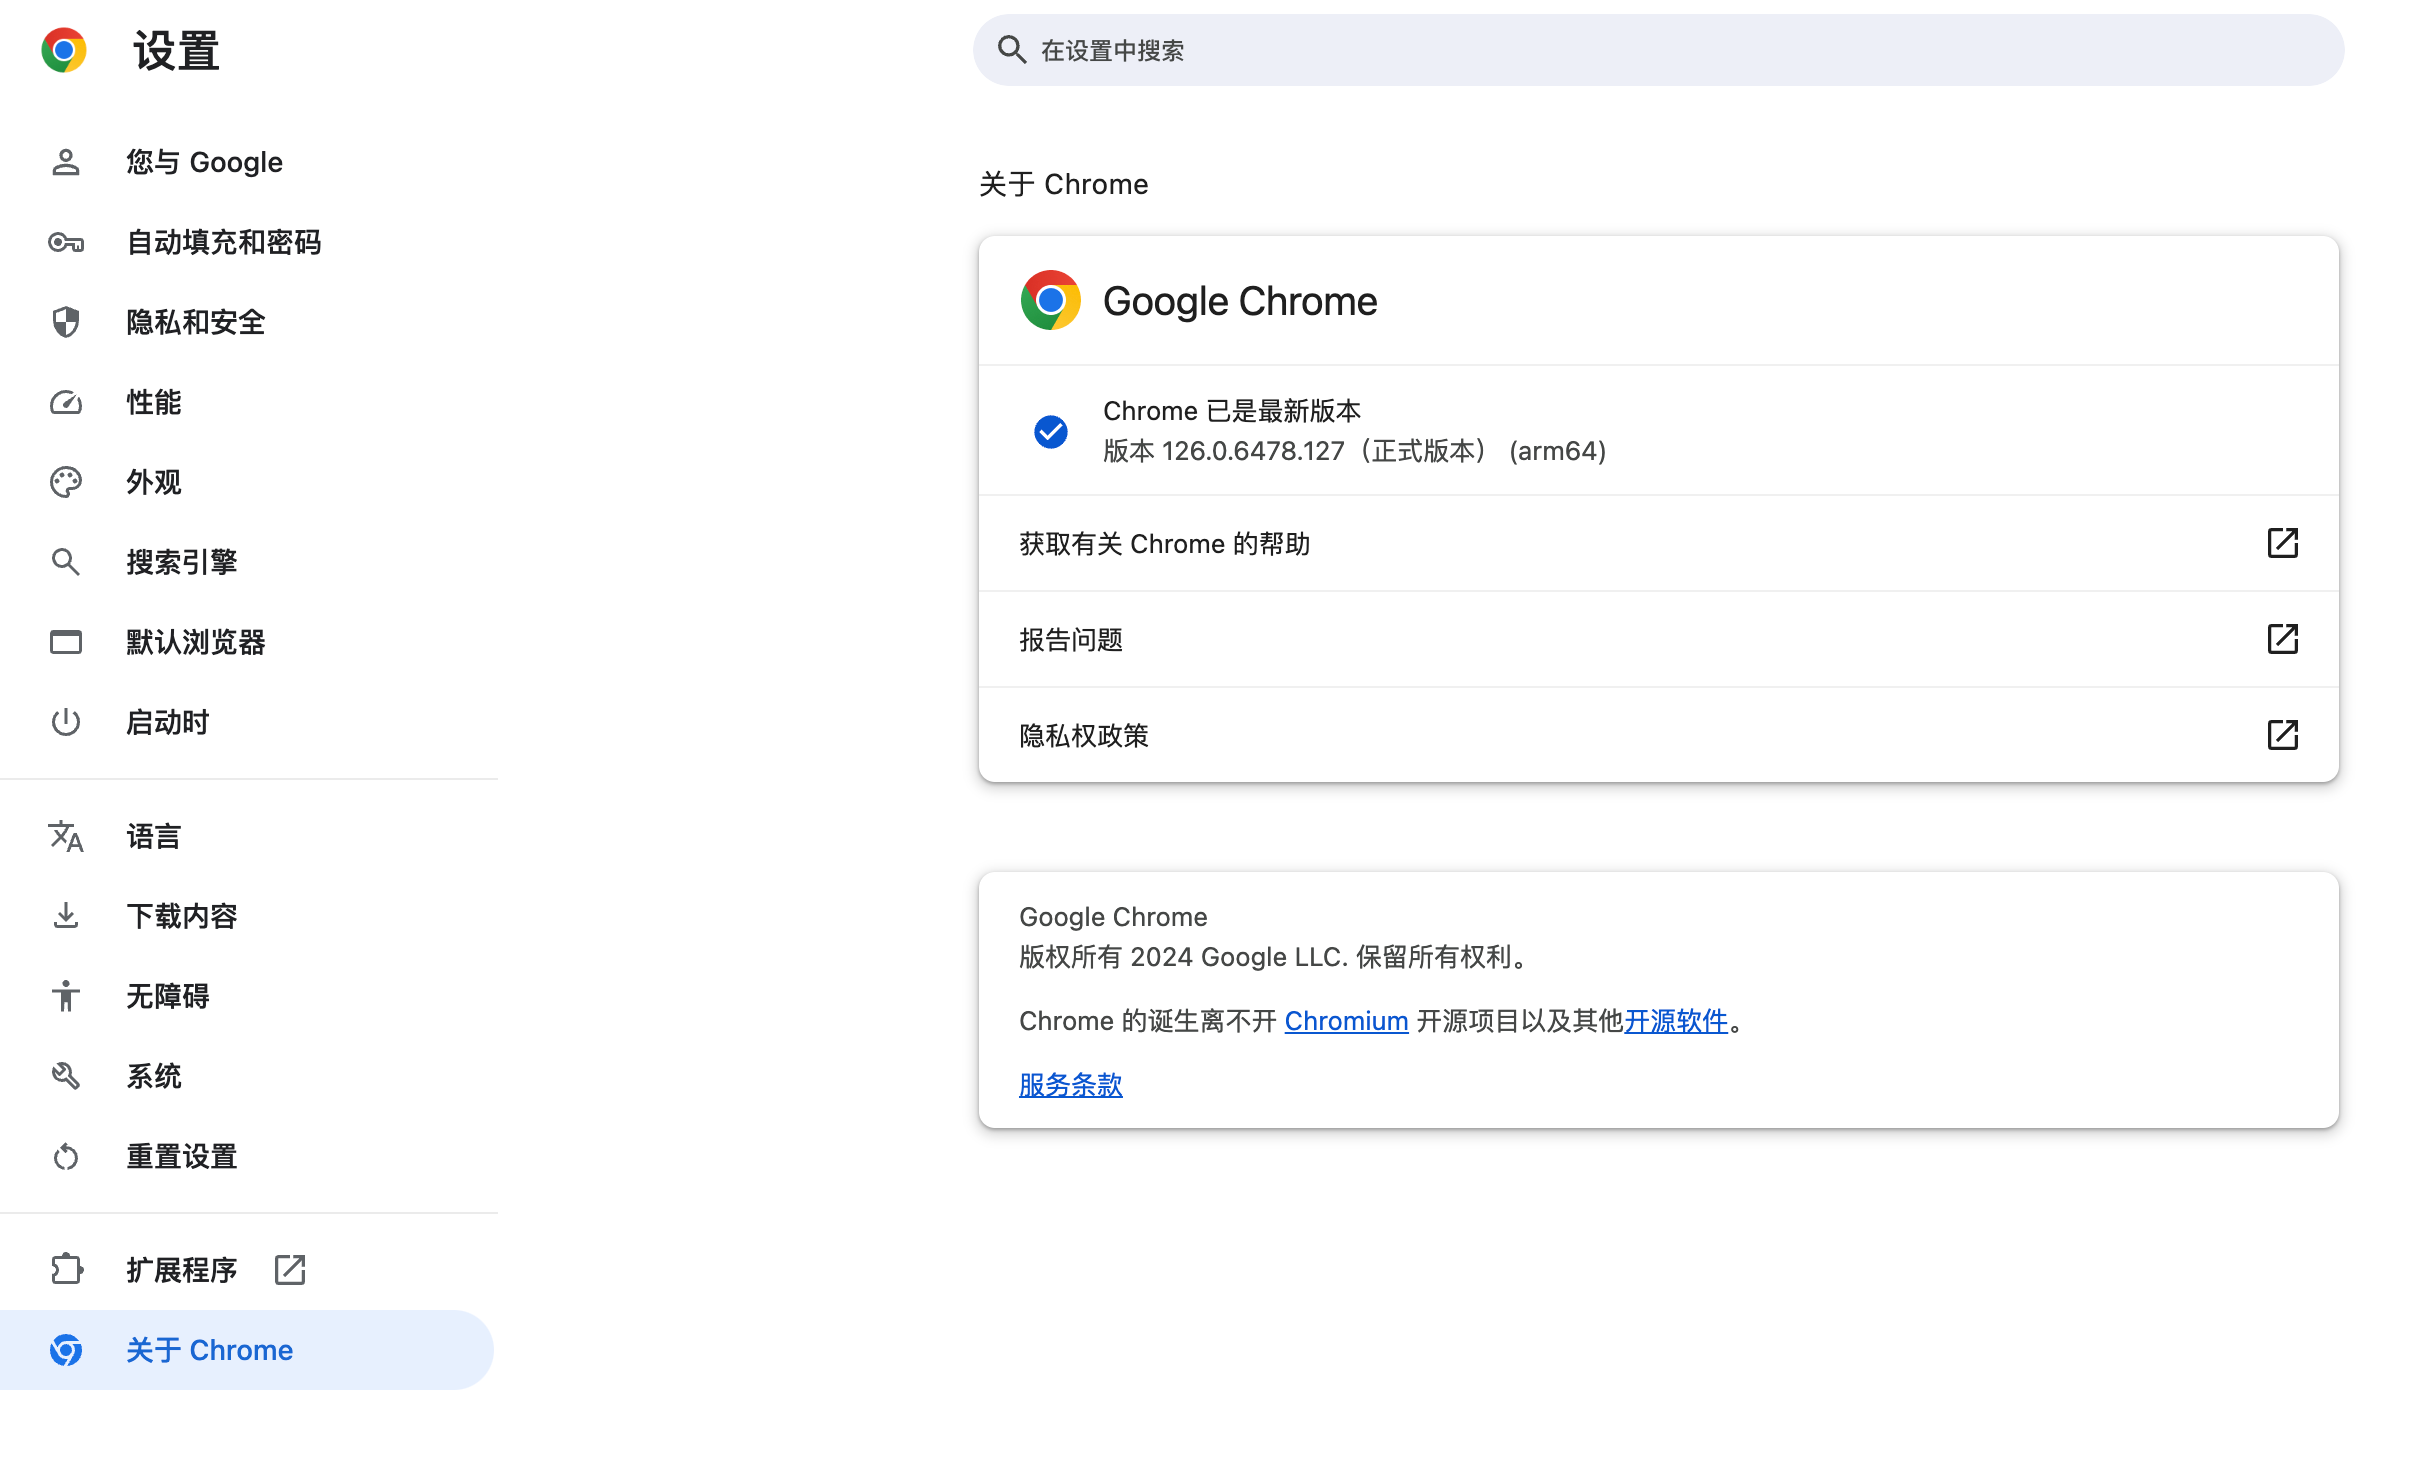Click the wrench icon for 系统
2416x1458 pixels.
pyautogui.click(x=66, y=1076)
